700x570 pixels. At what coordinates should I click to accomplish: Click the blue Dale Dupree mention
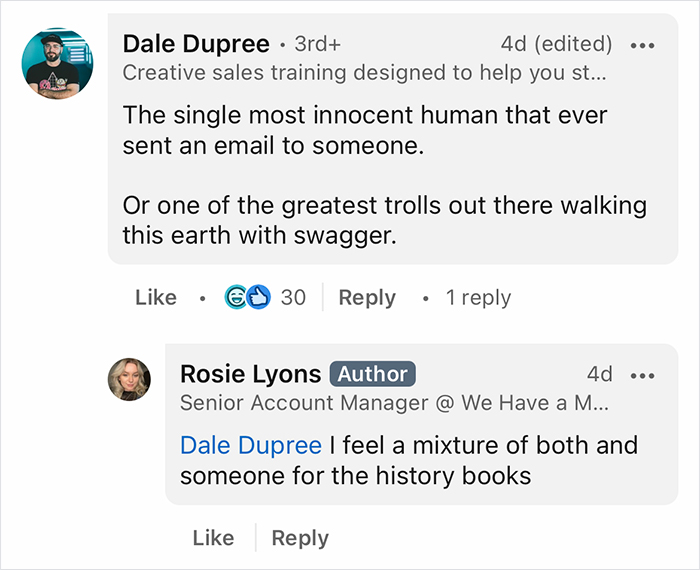(251, 445)
